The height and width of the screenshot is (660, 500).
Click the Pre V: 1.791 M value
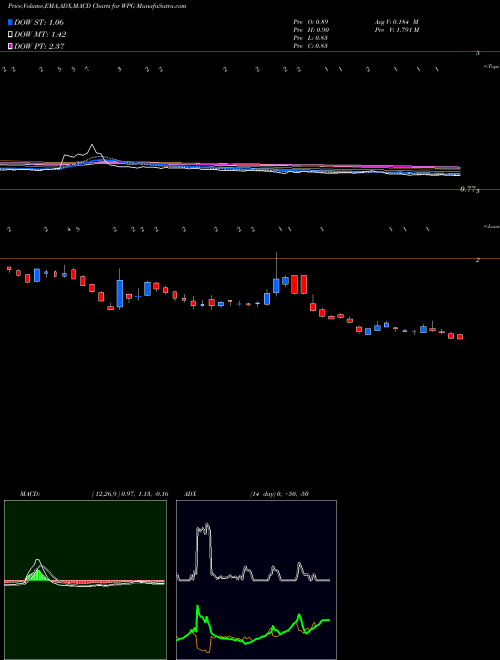[x=396, y=30]
